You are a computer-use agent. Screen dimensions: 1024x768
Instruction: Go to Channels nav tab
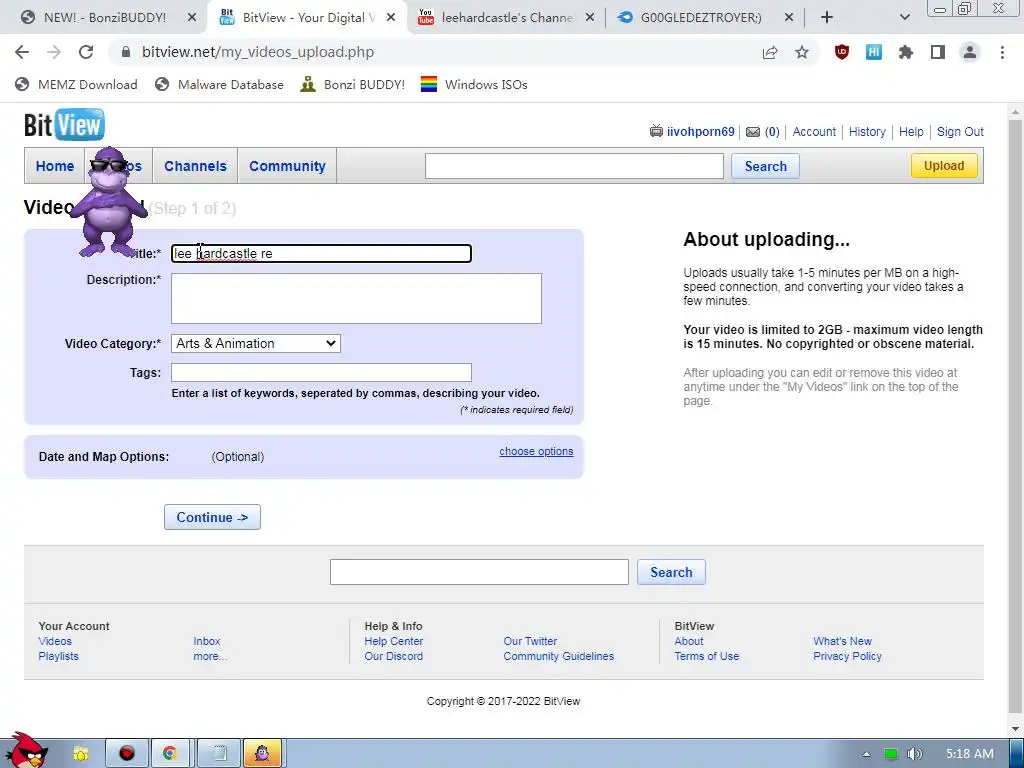tap(195, 166)
